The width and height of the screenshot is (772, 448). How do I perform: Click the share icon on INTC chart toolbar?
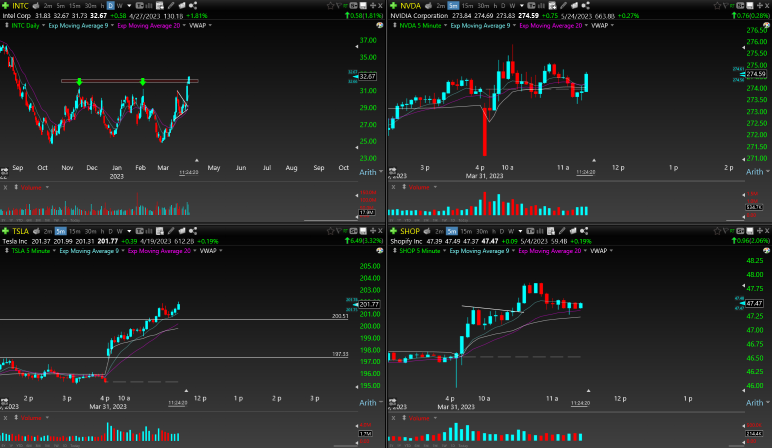[x=193, y=5]
